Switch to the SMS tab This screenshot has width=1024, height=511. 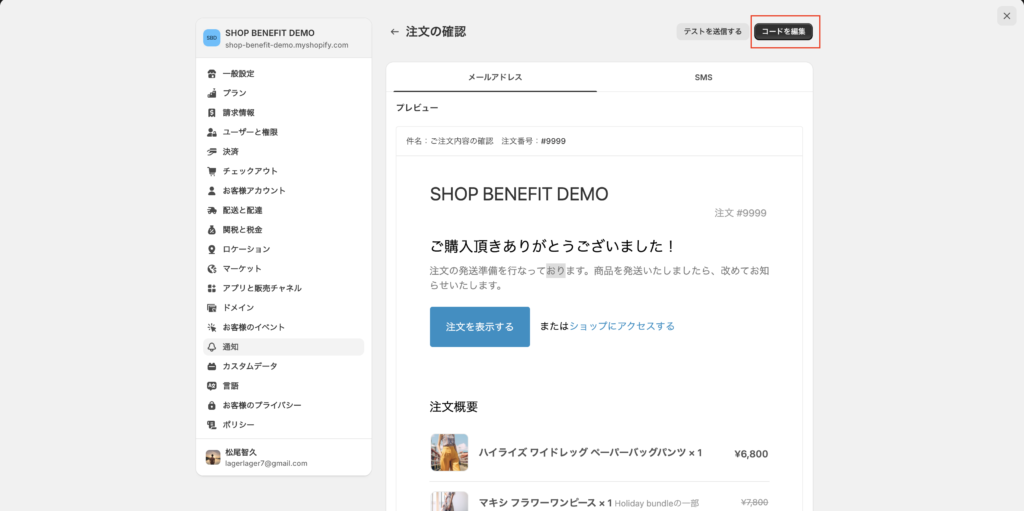tap(703, 77)
